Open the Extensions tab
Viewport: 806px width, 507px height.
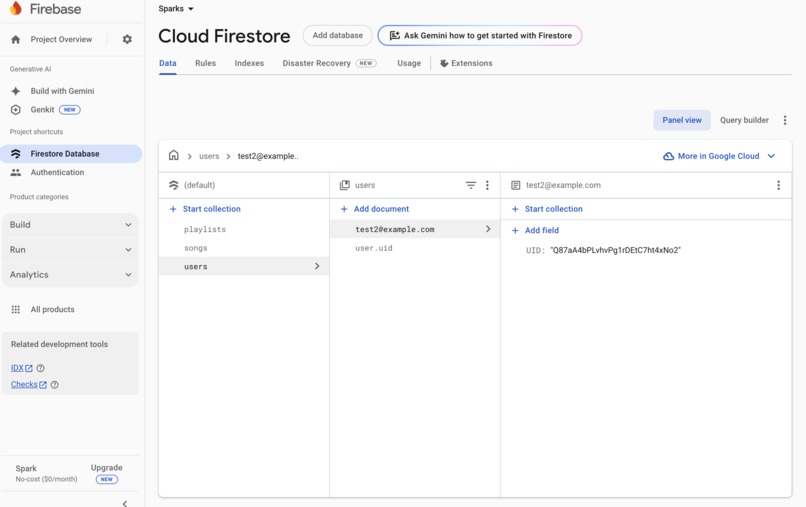(466, 63)
